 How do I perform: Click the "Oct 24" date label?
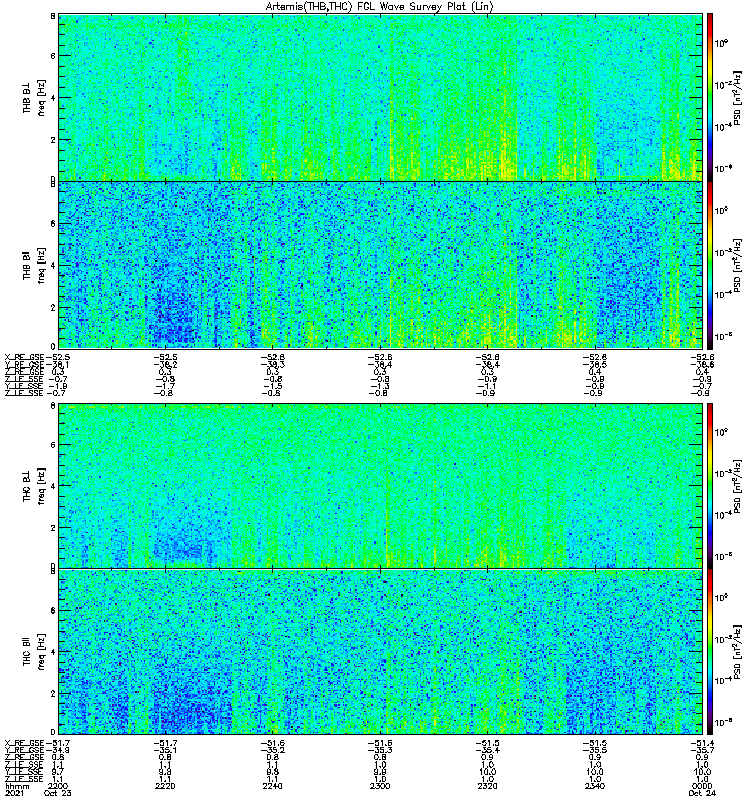(702, 793)
